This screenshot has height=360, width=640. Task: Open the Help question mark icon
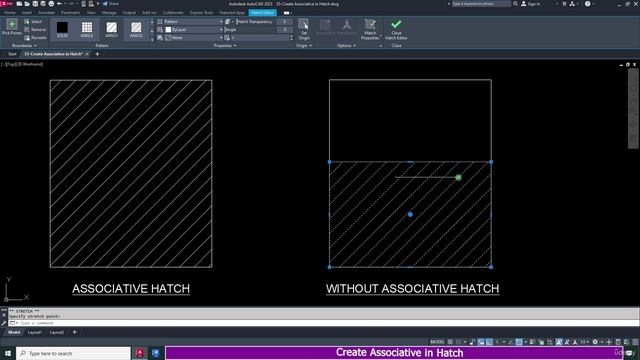tap(587, 4)
